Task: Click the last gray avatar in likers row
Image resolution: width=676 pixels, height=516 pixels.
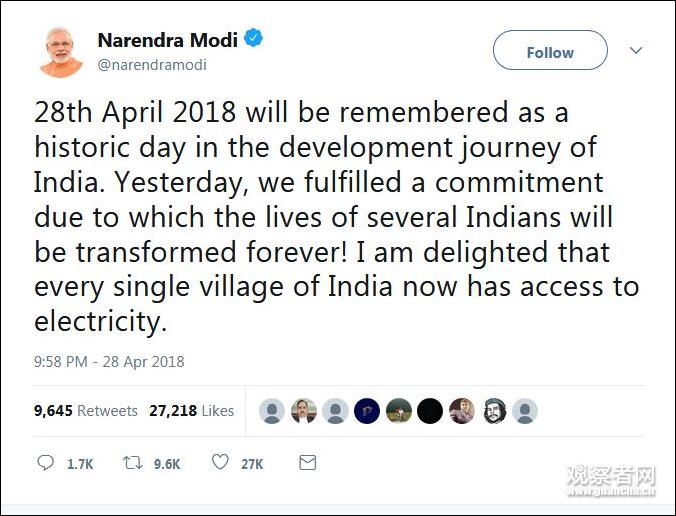Action: (525, 411)
